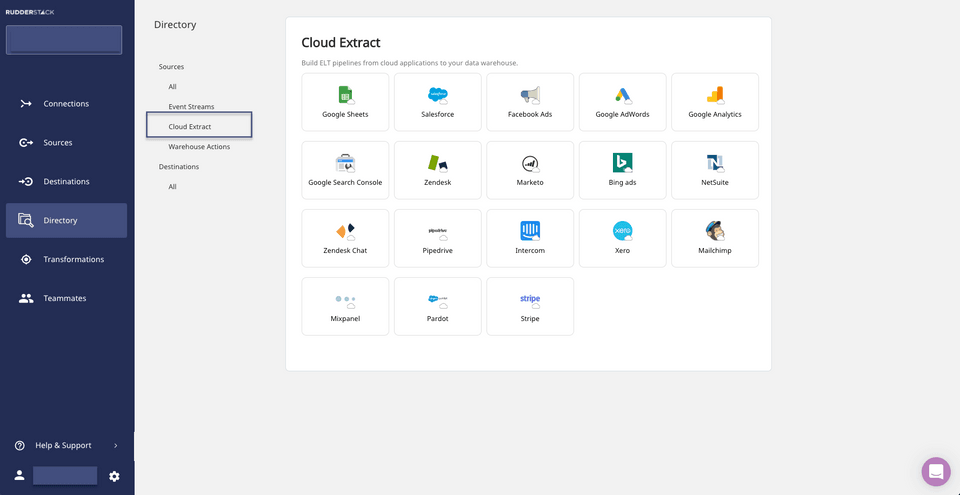Select the Directory menu label
960x495 pixels.
(x=61, y=221)
